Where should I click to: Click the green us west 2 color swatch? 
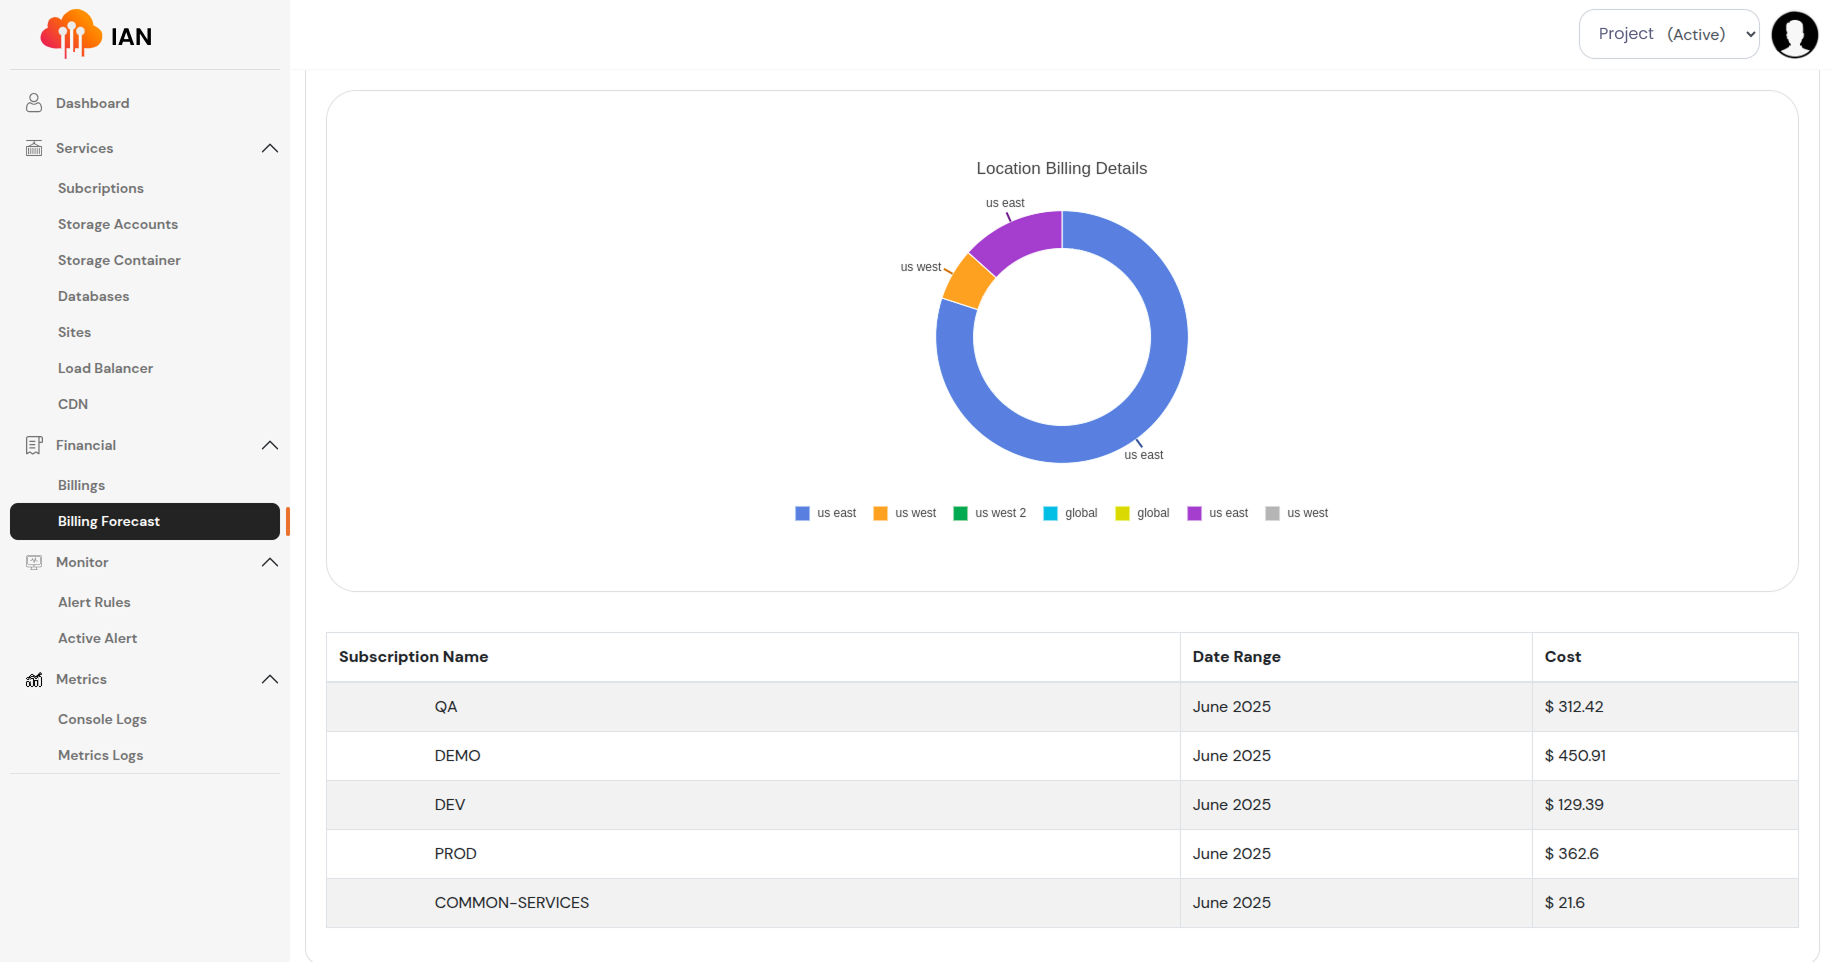coord(960,512)
